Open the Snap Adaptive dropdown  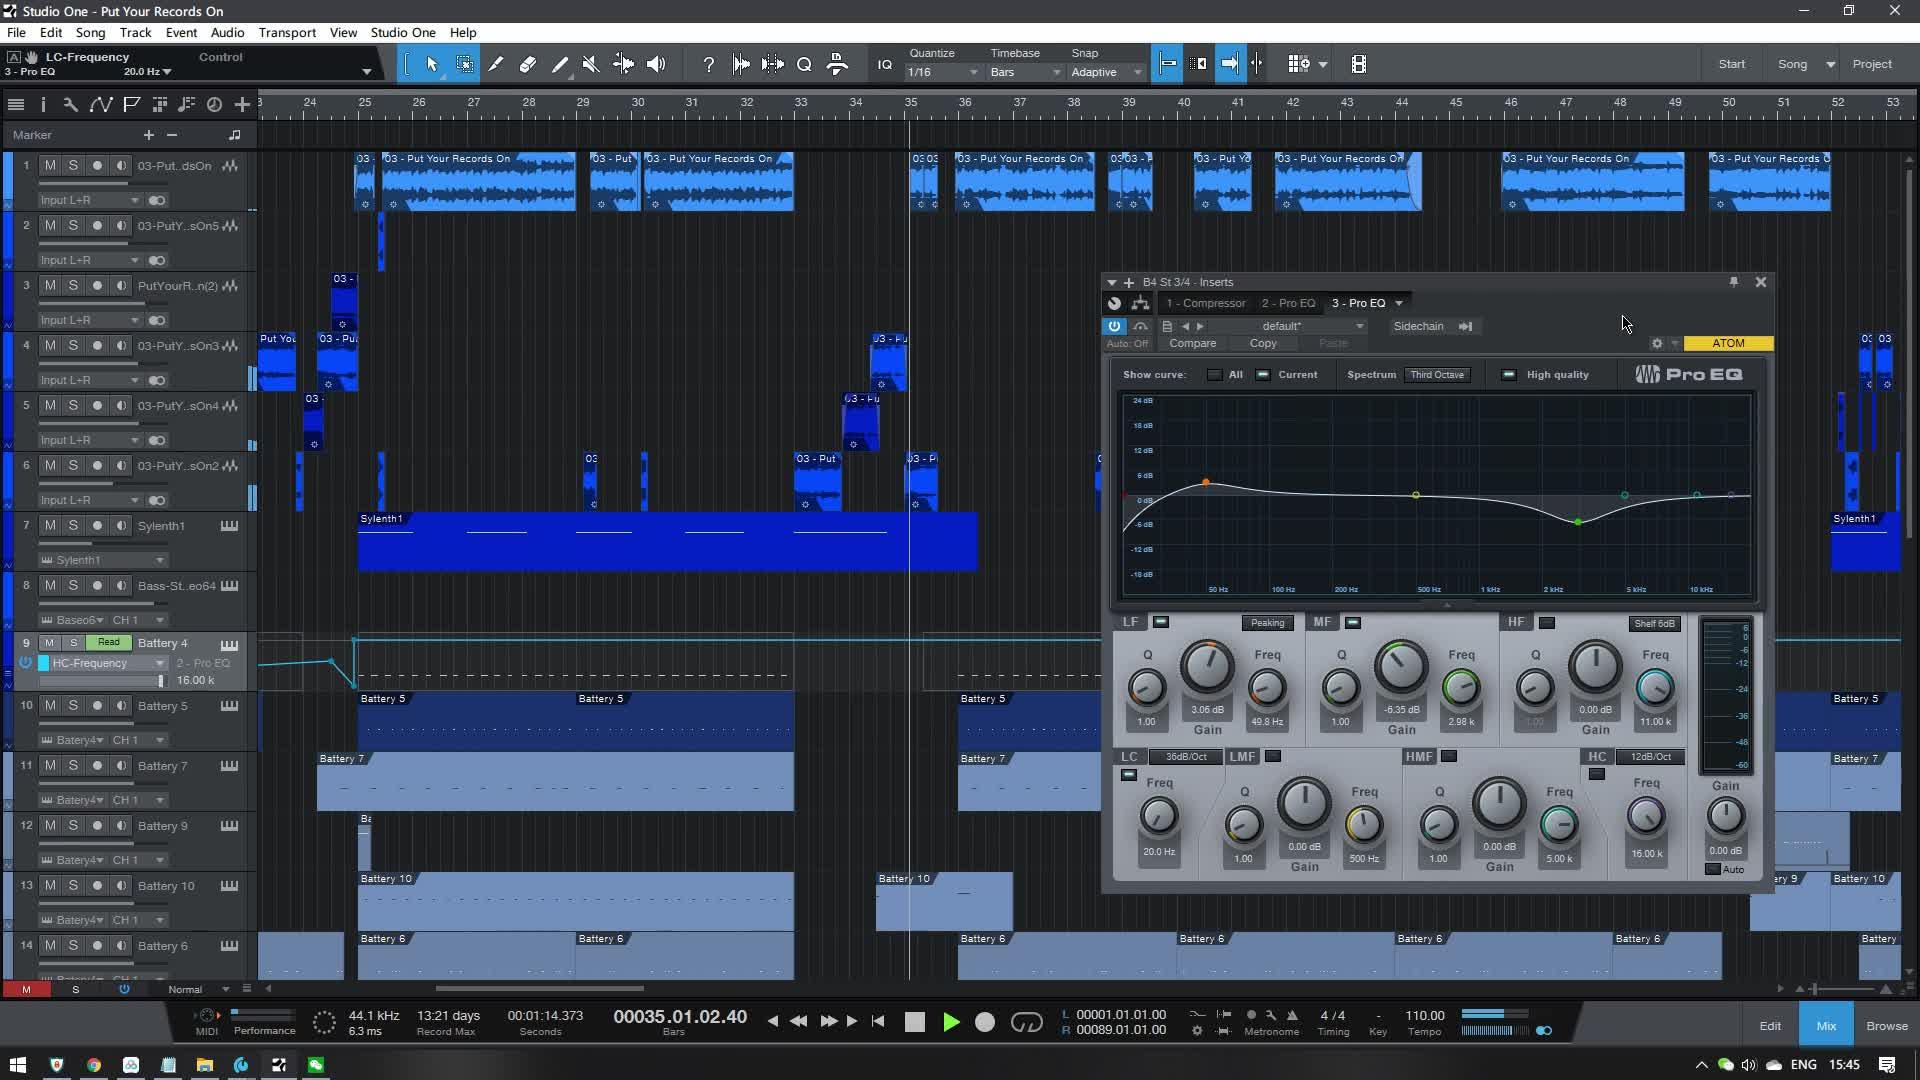click(1106, 72)
